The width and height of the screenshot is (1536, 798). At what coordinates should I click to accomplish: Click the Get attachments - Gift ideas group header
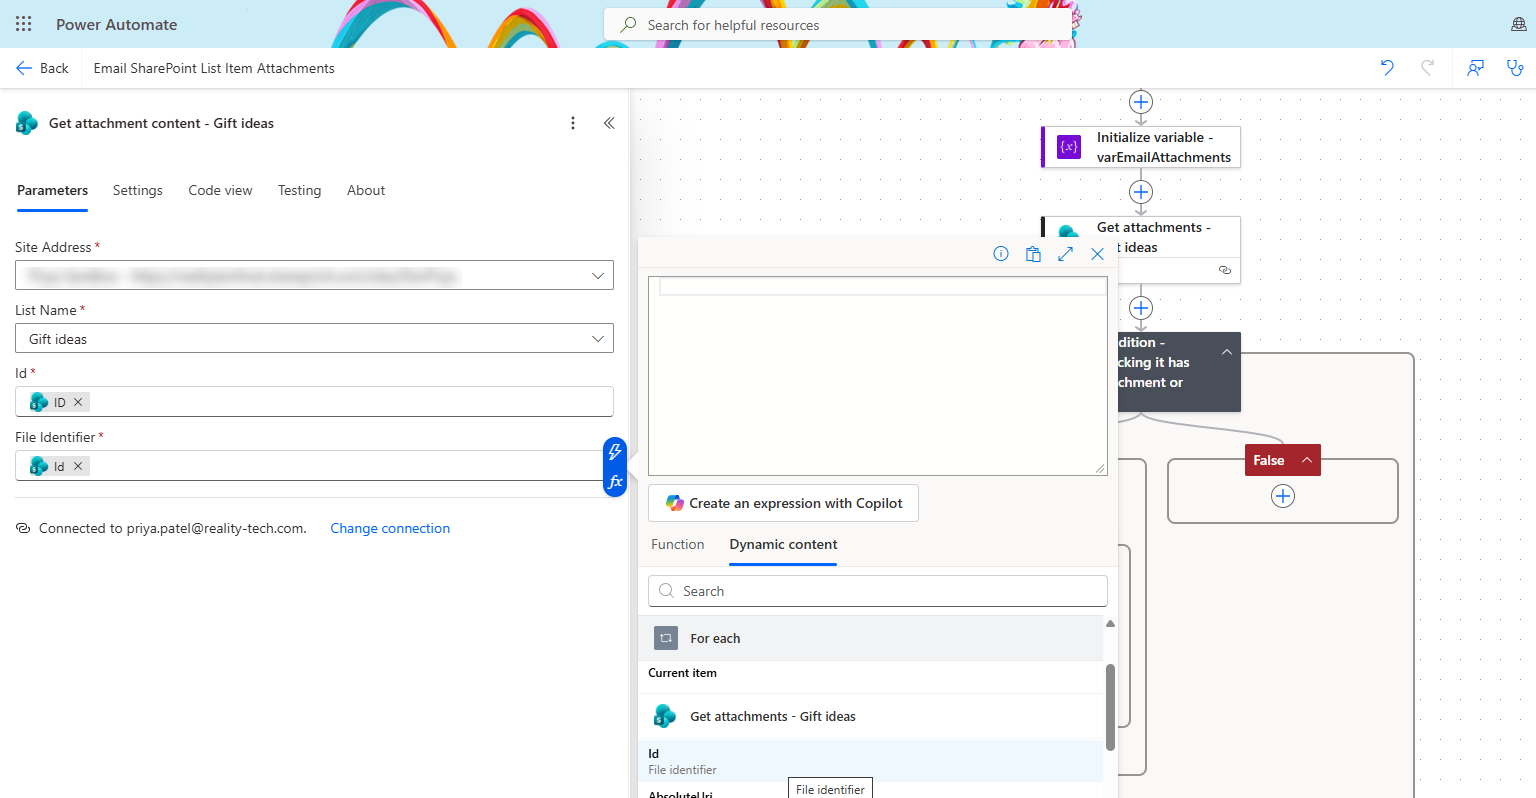click(871, 716)
